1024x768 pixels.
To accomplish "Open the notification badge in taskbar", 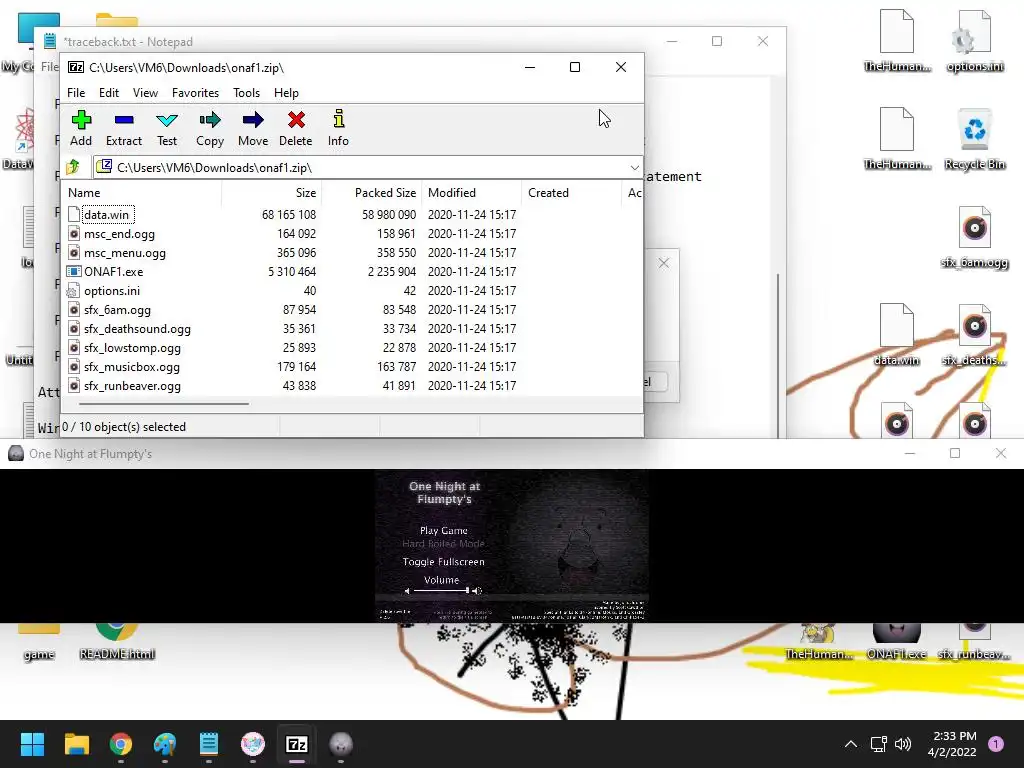I will click(x=996, y=744).
